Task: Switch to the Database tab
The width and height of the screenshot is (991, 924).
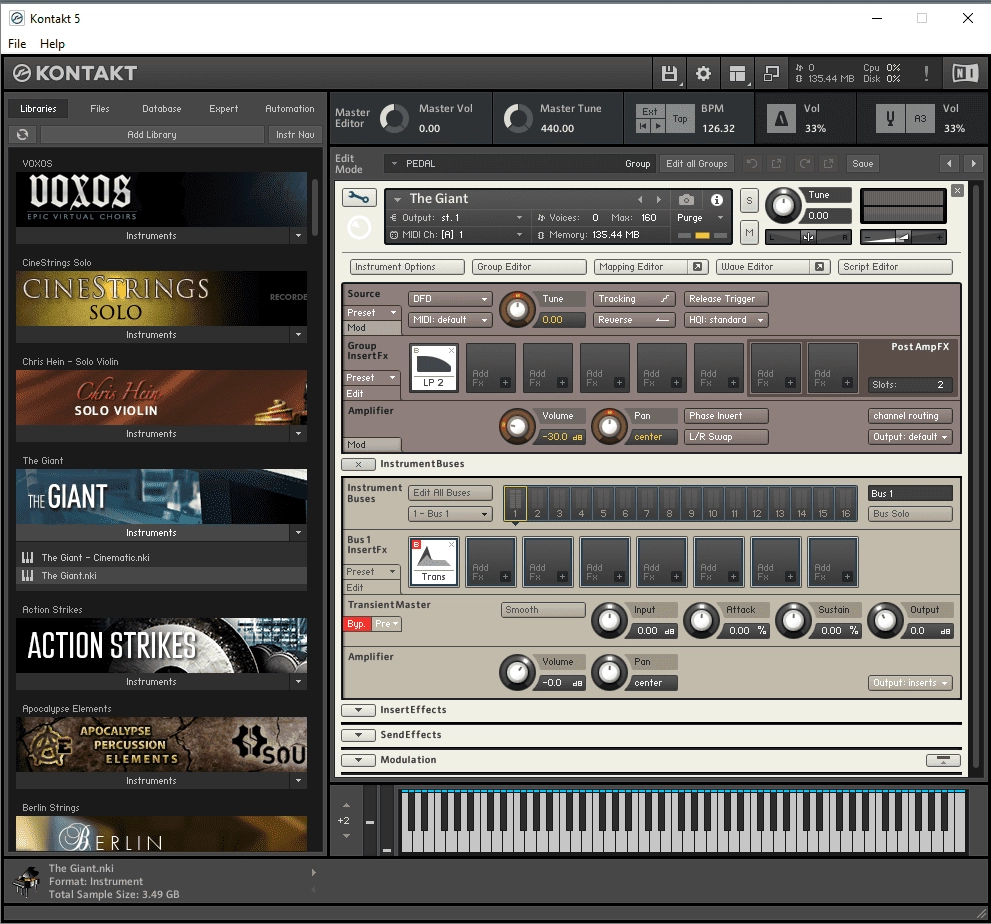Action: 161,109
